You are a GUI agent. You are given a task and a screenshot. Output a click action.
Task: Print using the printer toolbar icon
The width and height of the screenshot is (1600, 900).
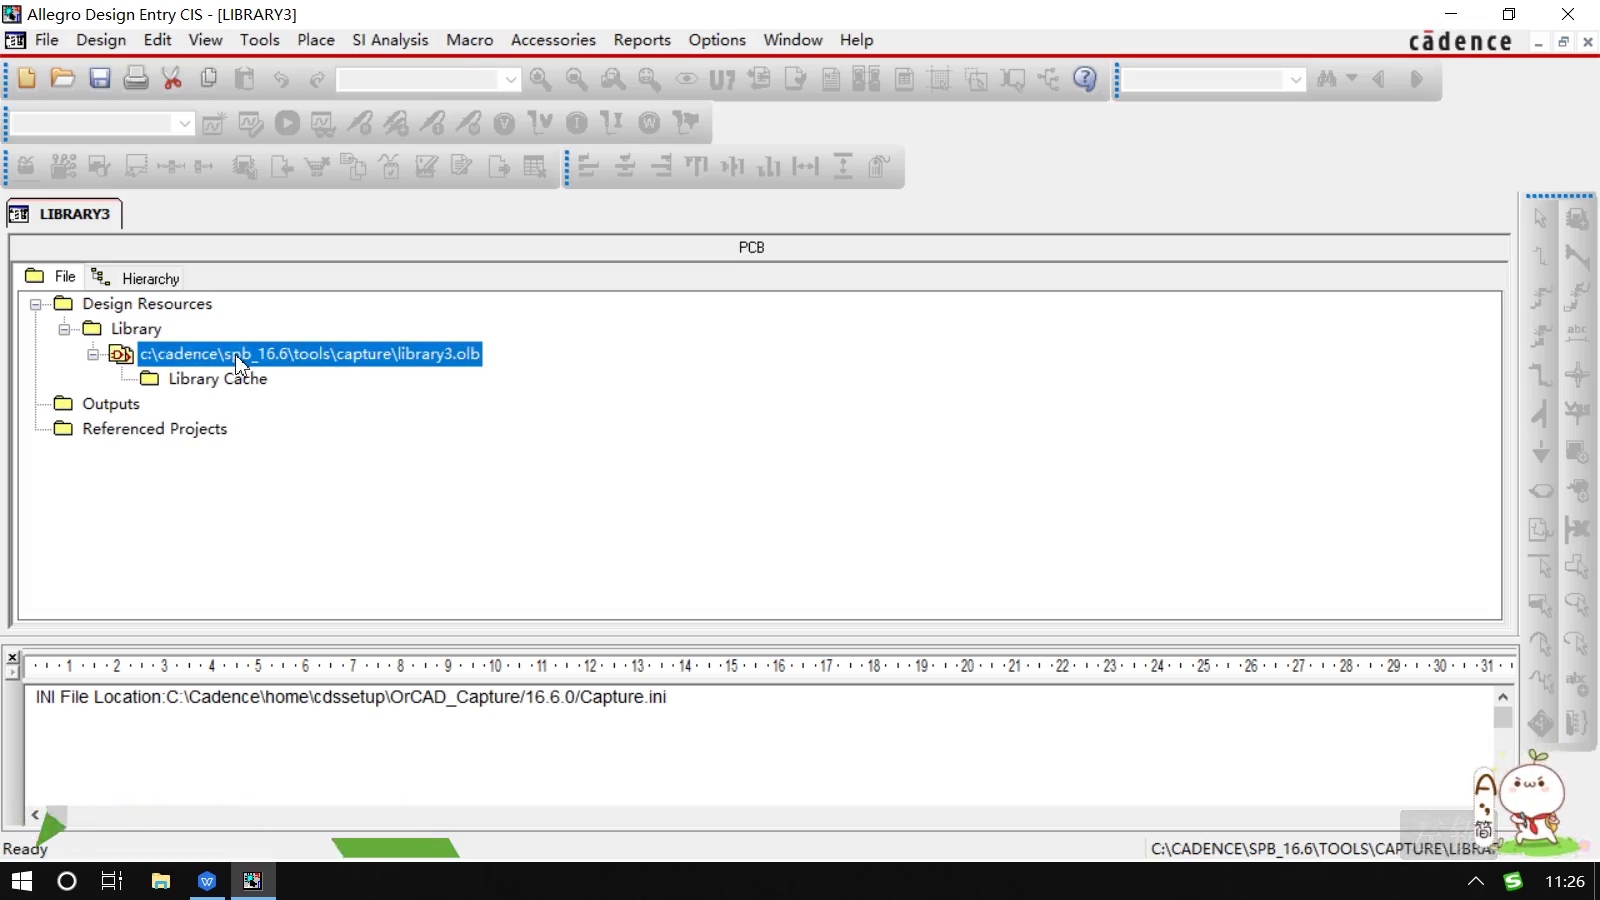pos(136,79)
